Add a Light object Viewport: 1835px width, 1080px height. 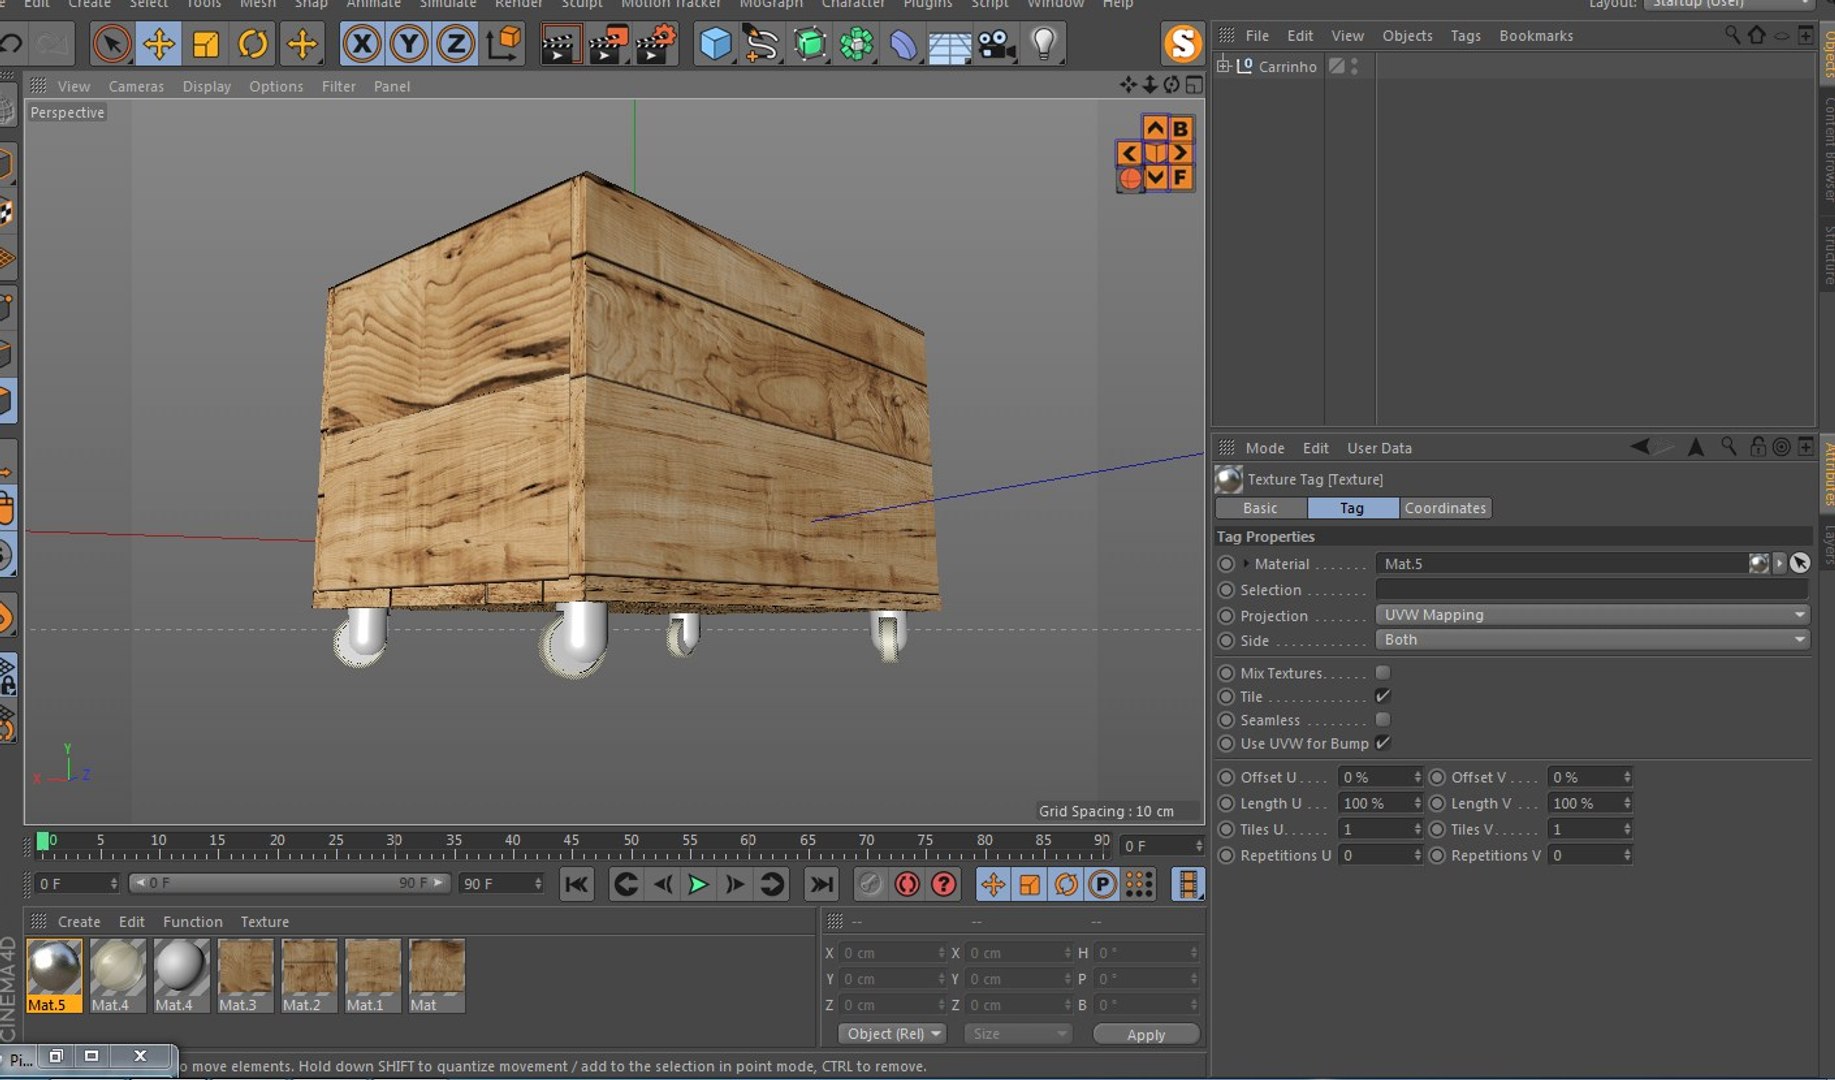1043,44
